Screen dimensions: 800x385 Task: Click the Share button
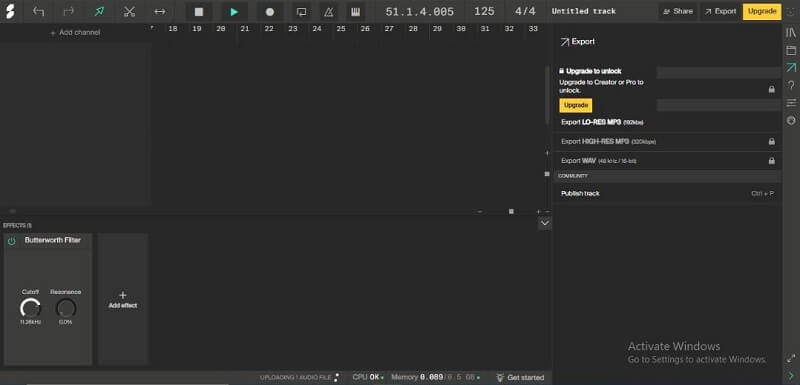click(678, 11)
